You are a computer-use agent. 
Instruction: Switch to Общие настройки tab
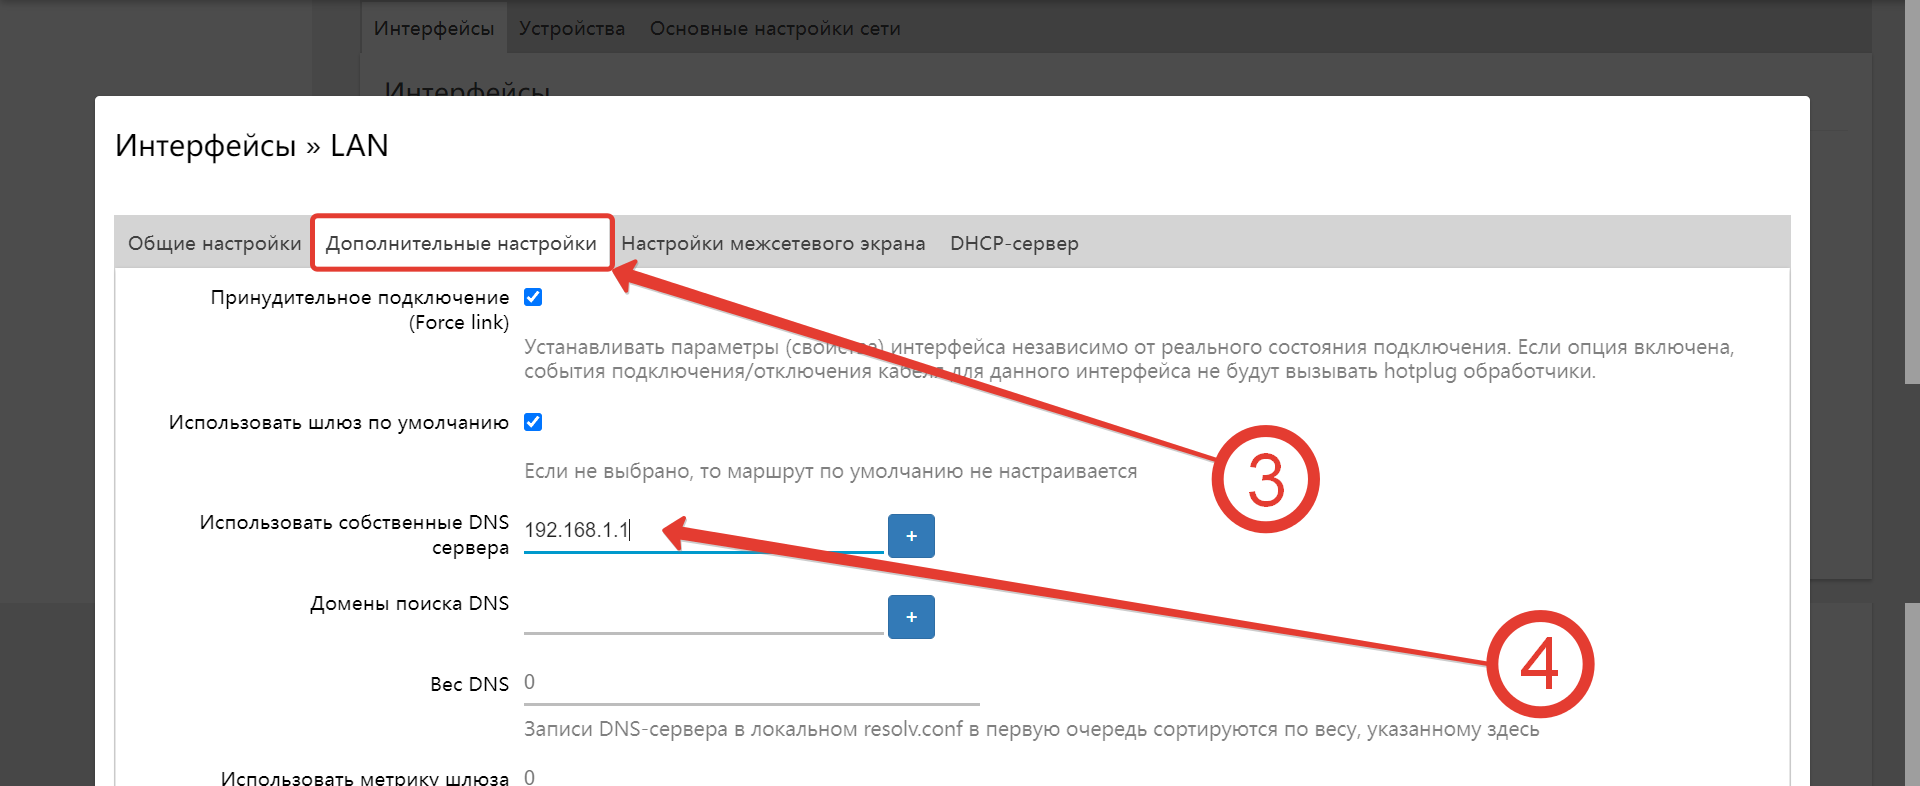pyautogui.click(x=214, y=243)
